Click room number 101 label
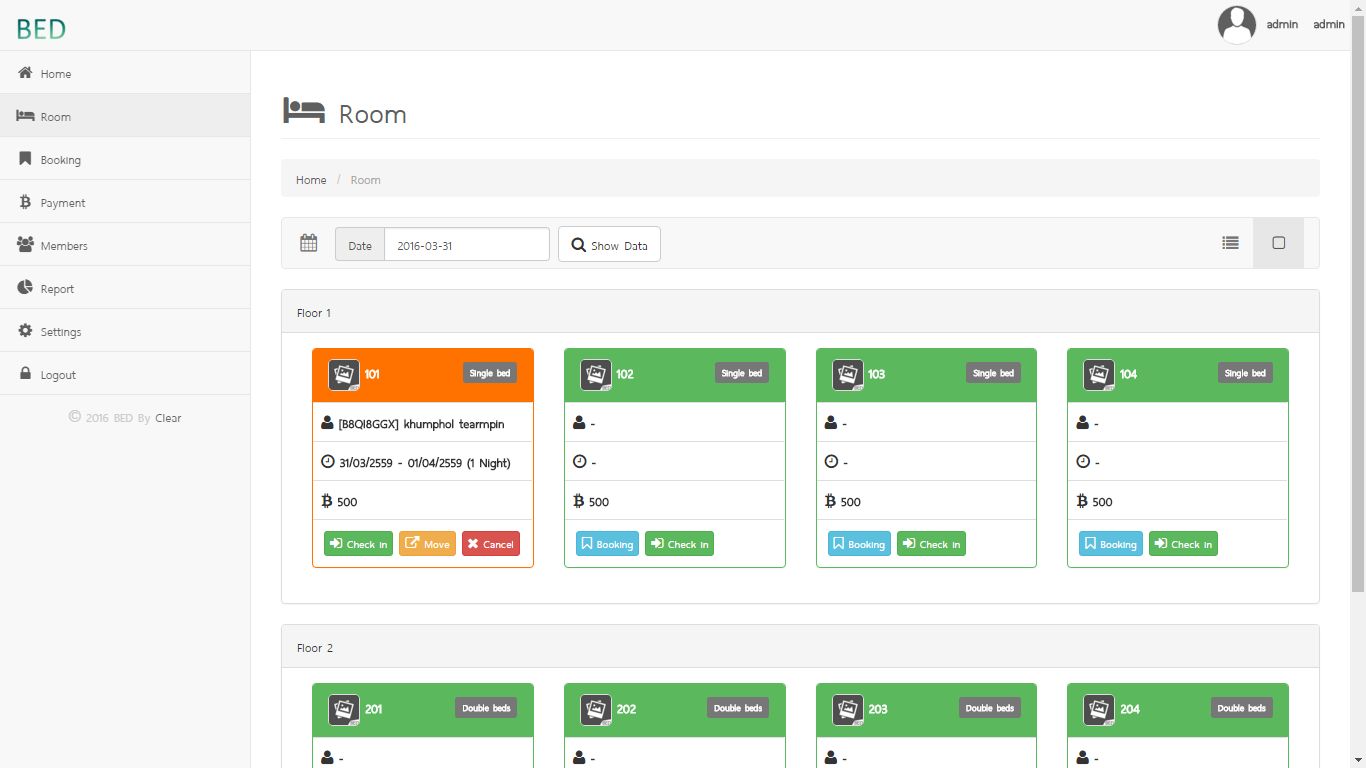The width and height of the screenshot is (1366, 768). pos(372,374)
